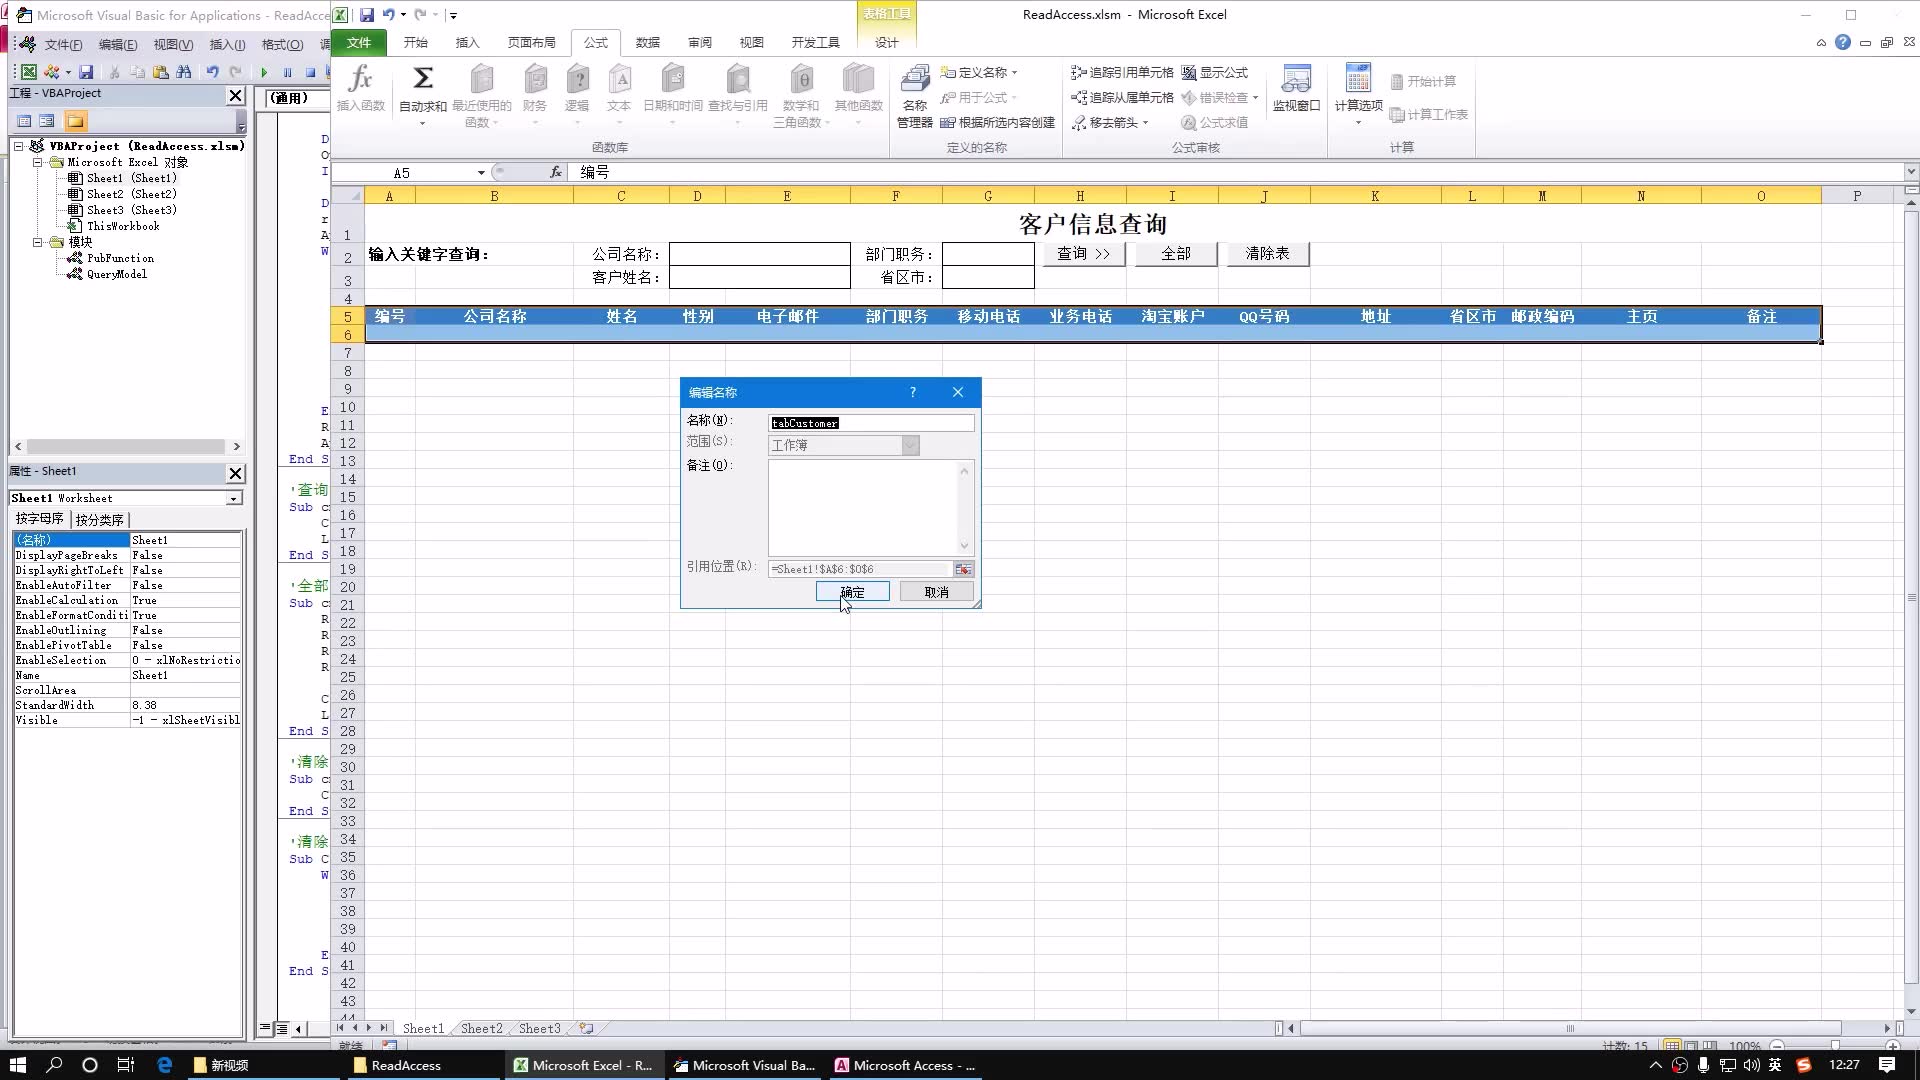Click the 清除表 button on the worksheet

pos(1267,254)
